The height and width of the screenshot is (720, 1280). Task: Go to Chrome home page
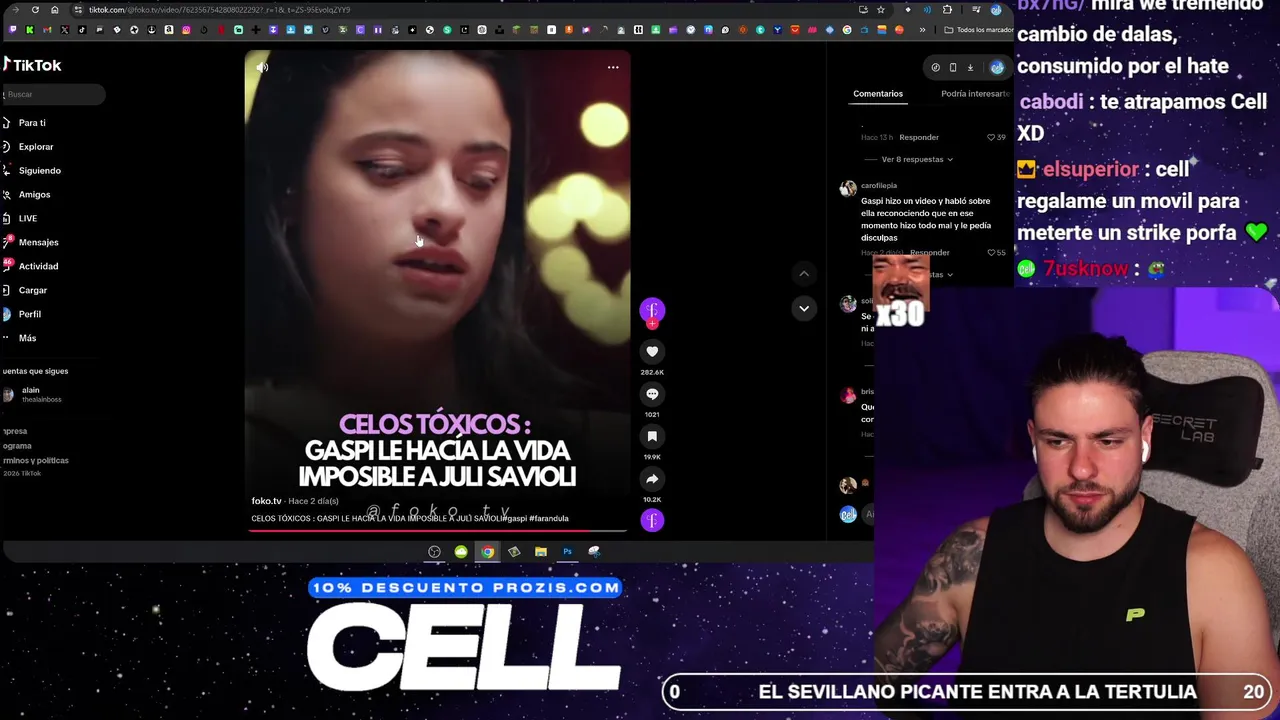tap(54, 10)
